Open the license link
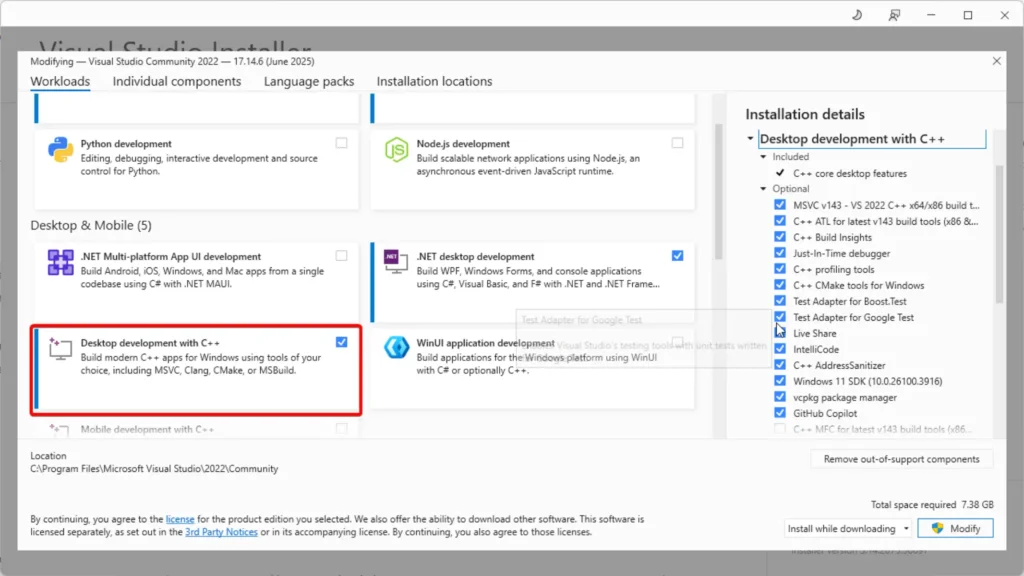 coord(180,519)
